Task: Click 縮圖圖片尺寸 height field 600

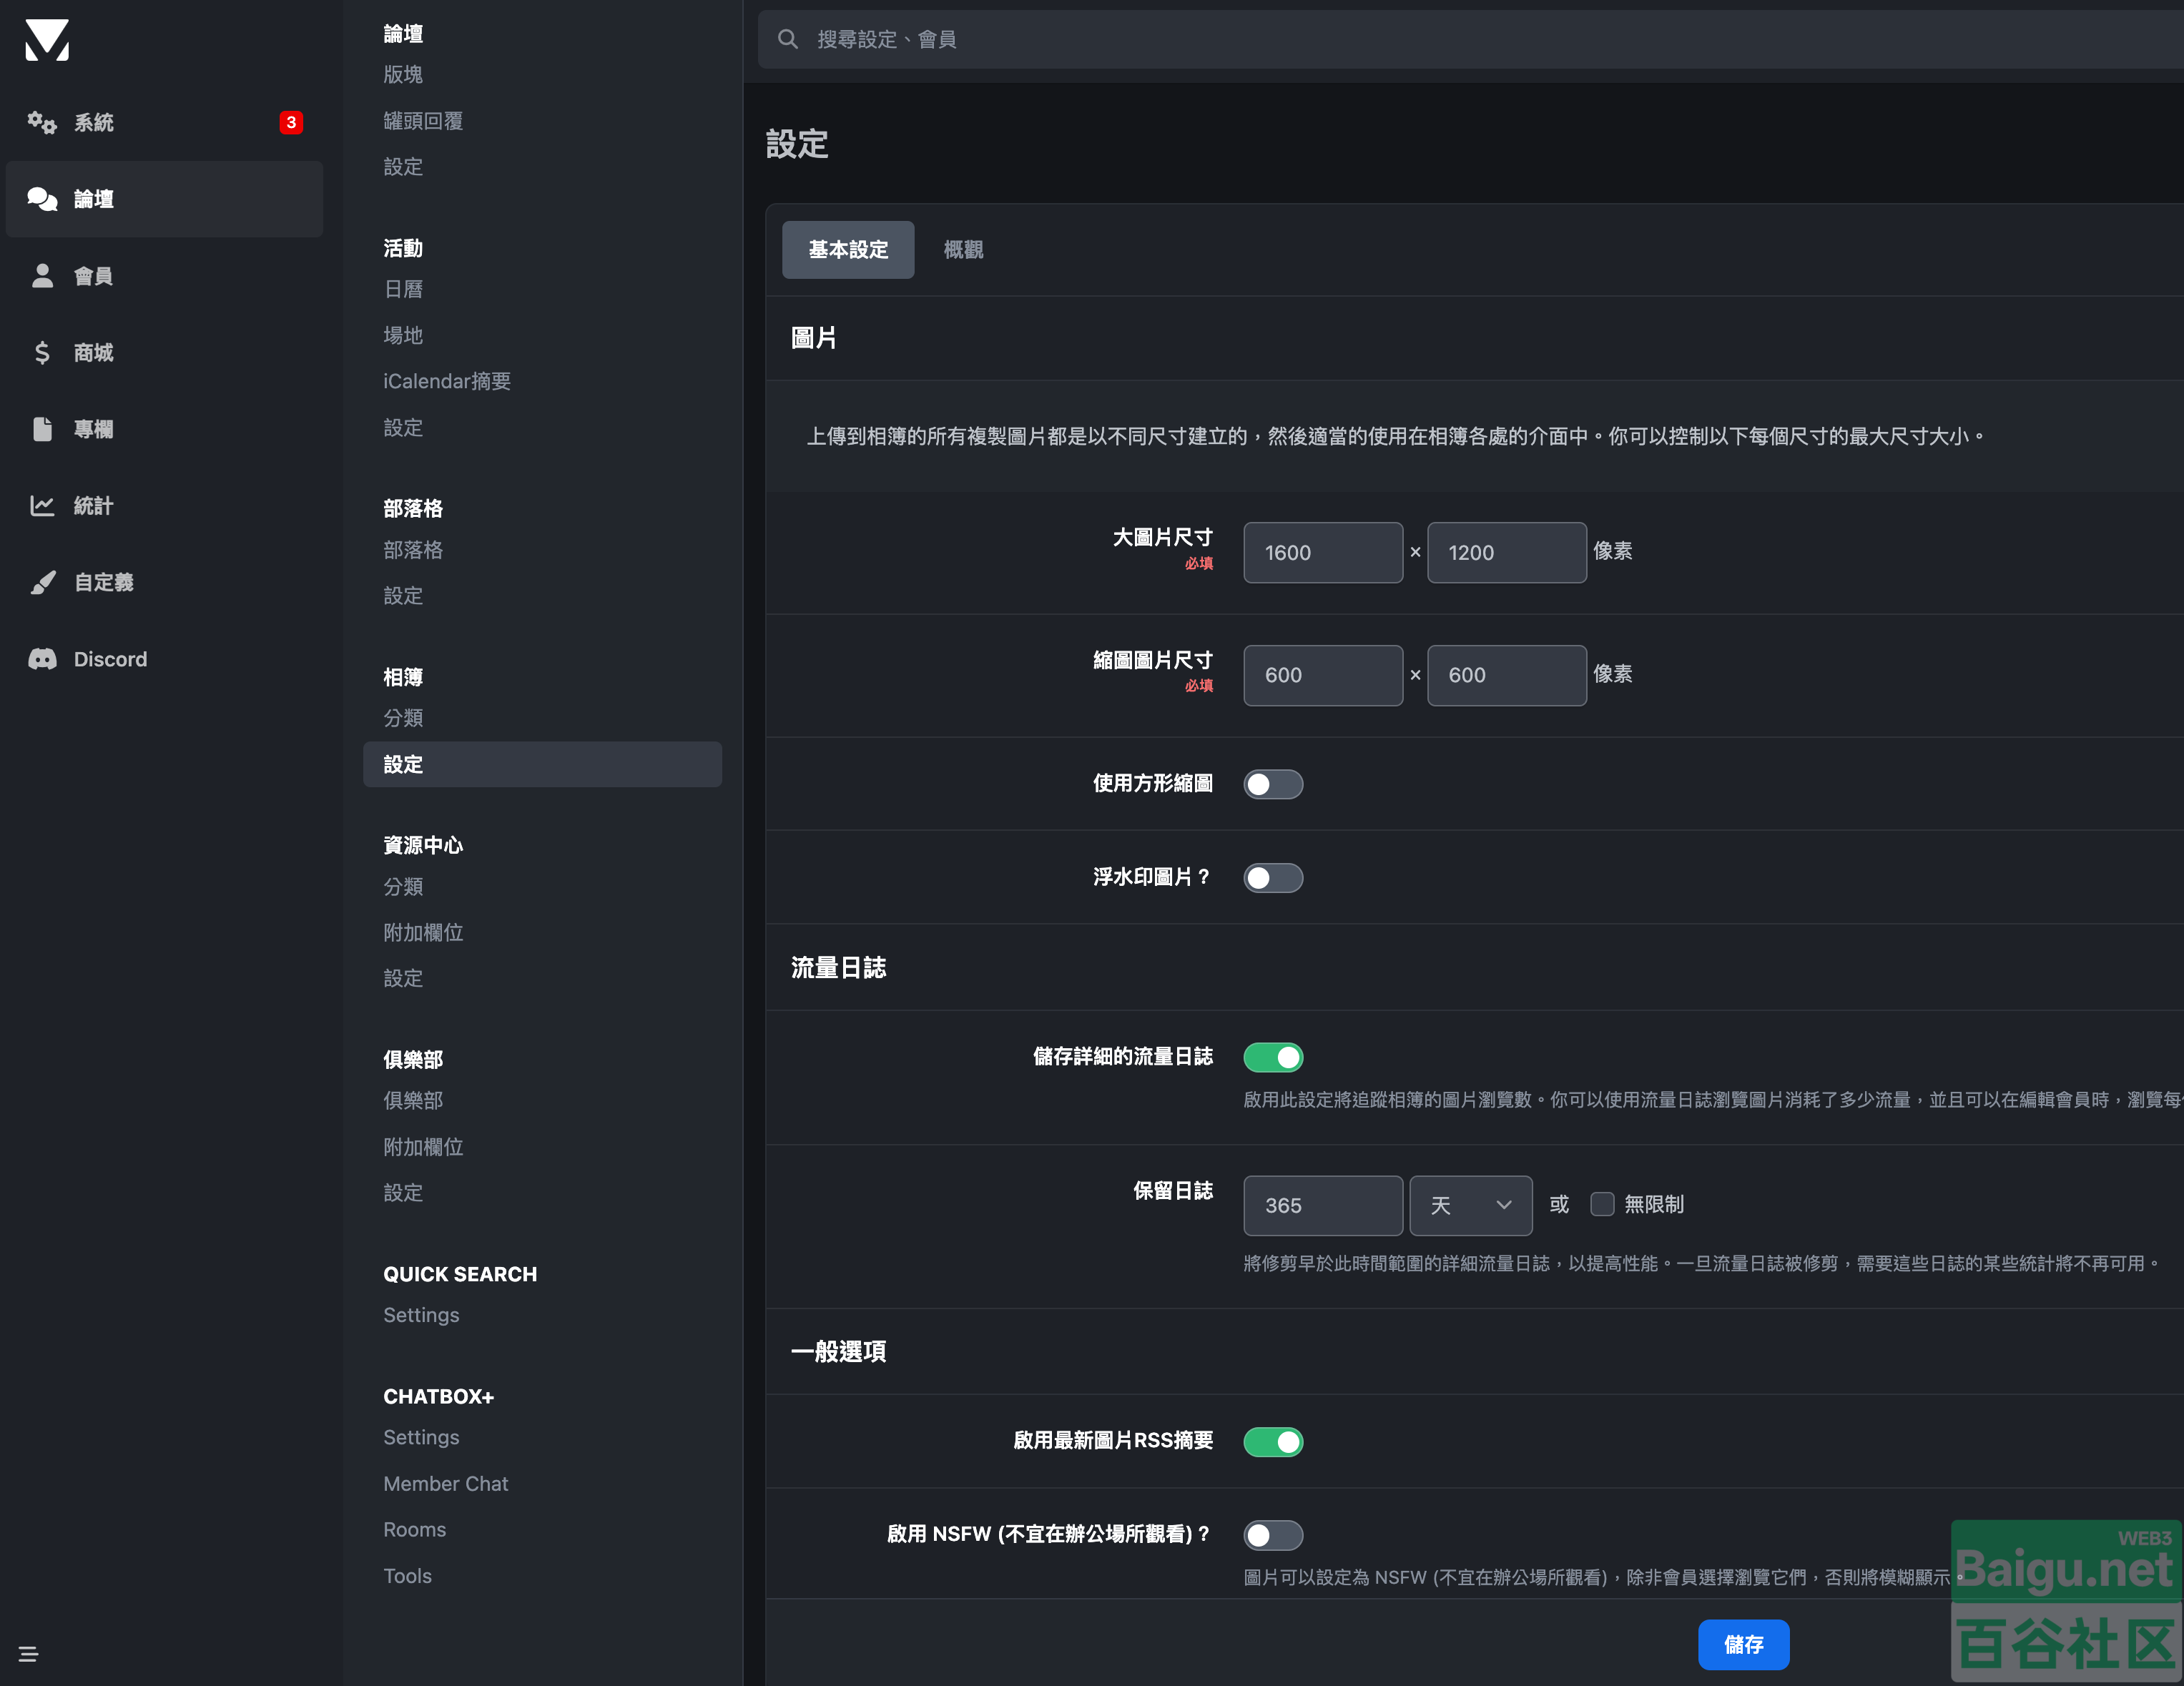Action: click(x=1507, y=676)
